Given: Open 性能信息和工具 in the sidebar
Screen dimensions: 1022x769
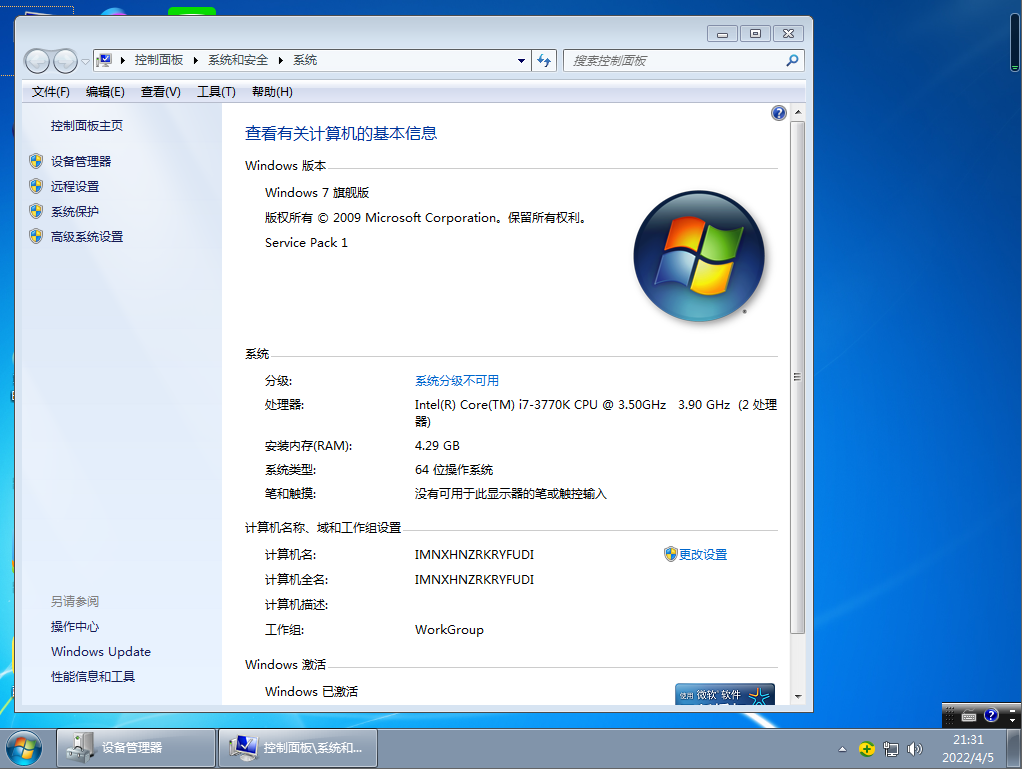Looking at the screenshot, I should click(93, 676).
